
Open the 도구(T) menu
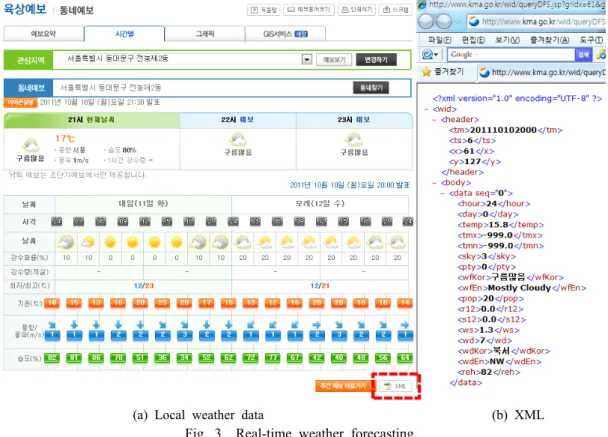click(591, 40)
